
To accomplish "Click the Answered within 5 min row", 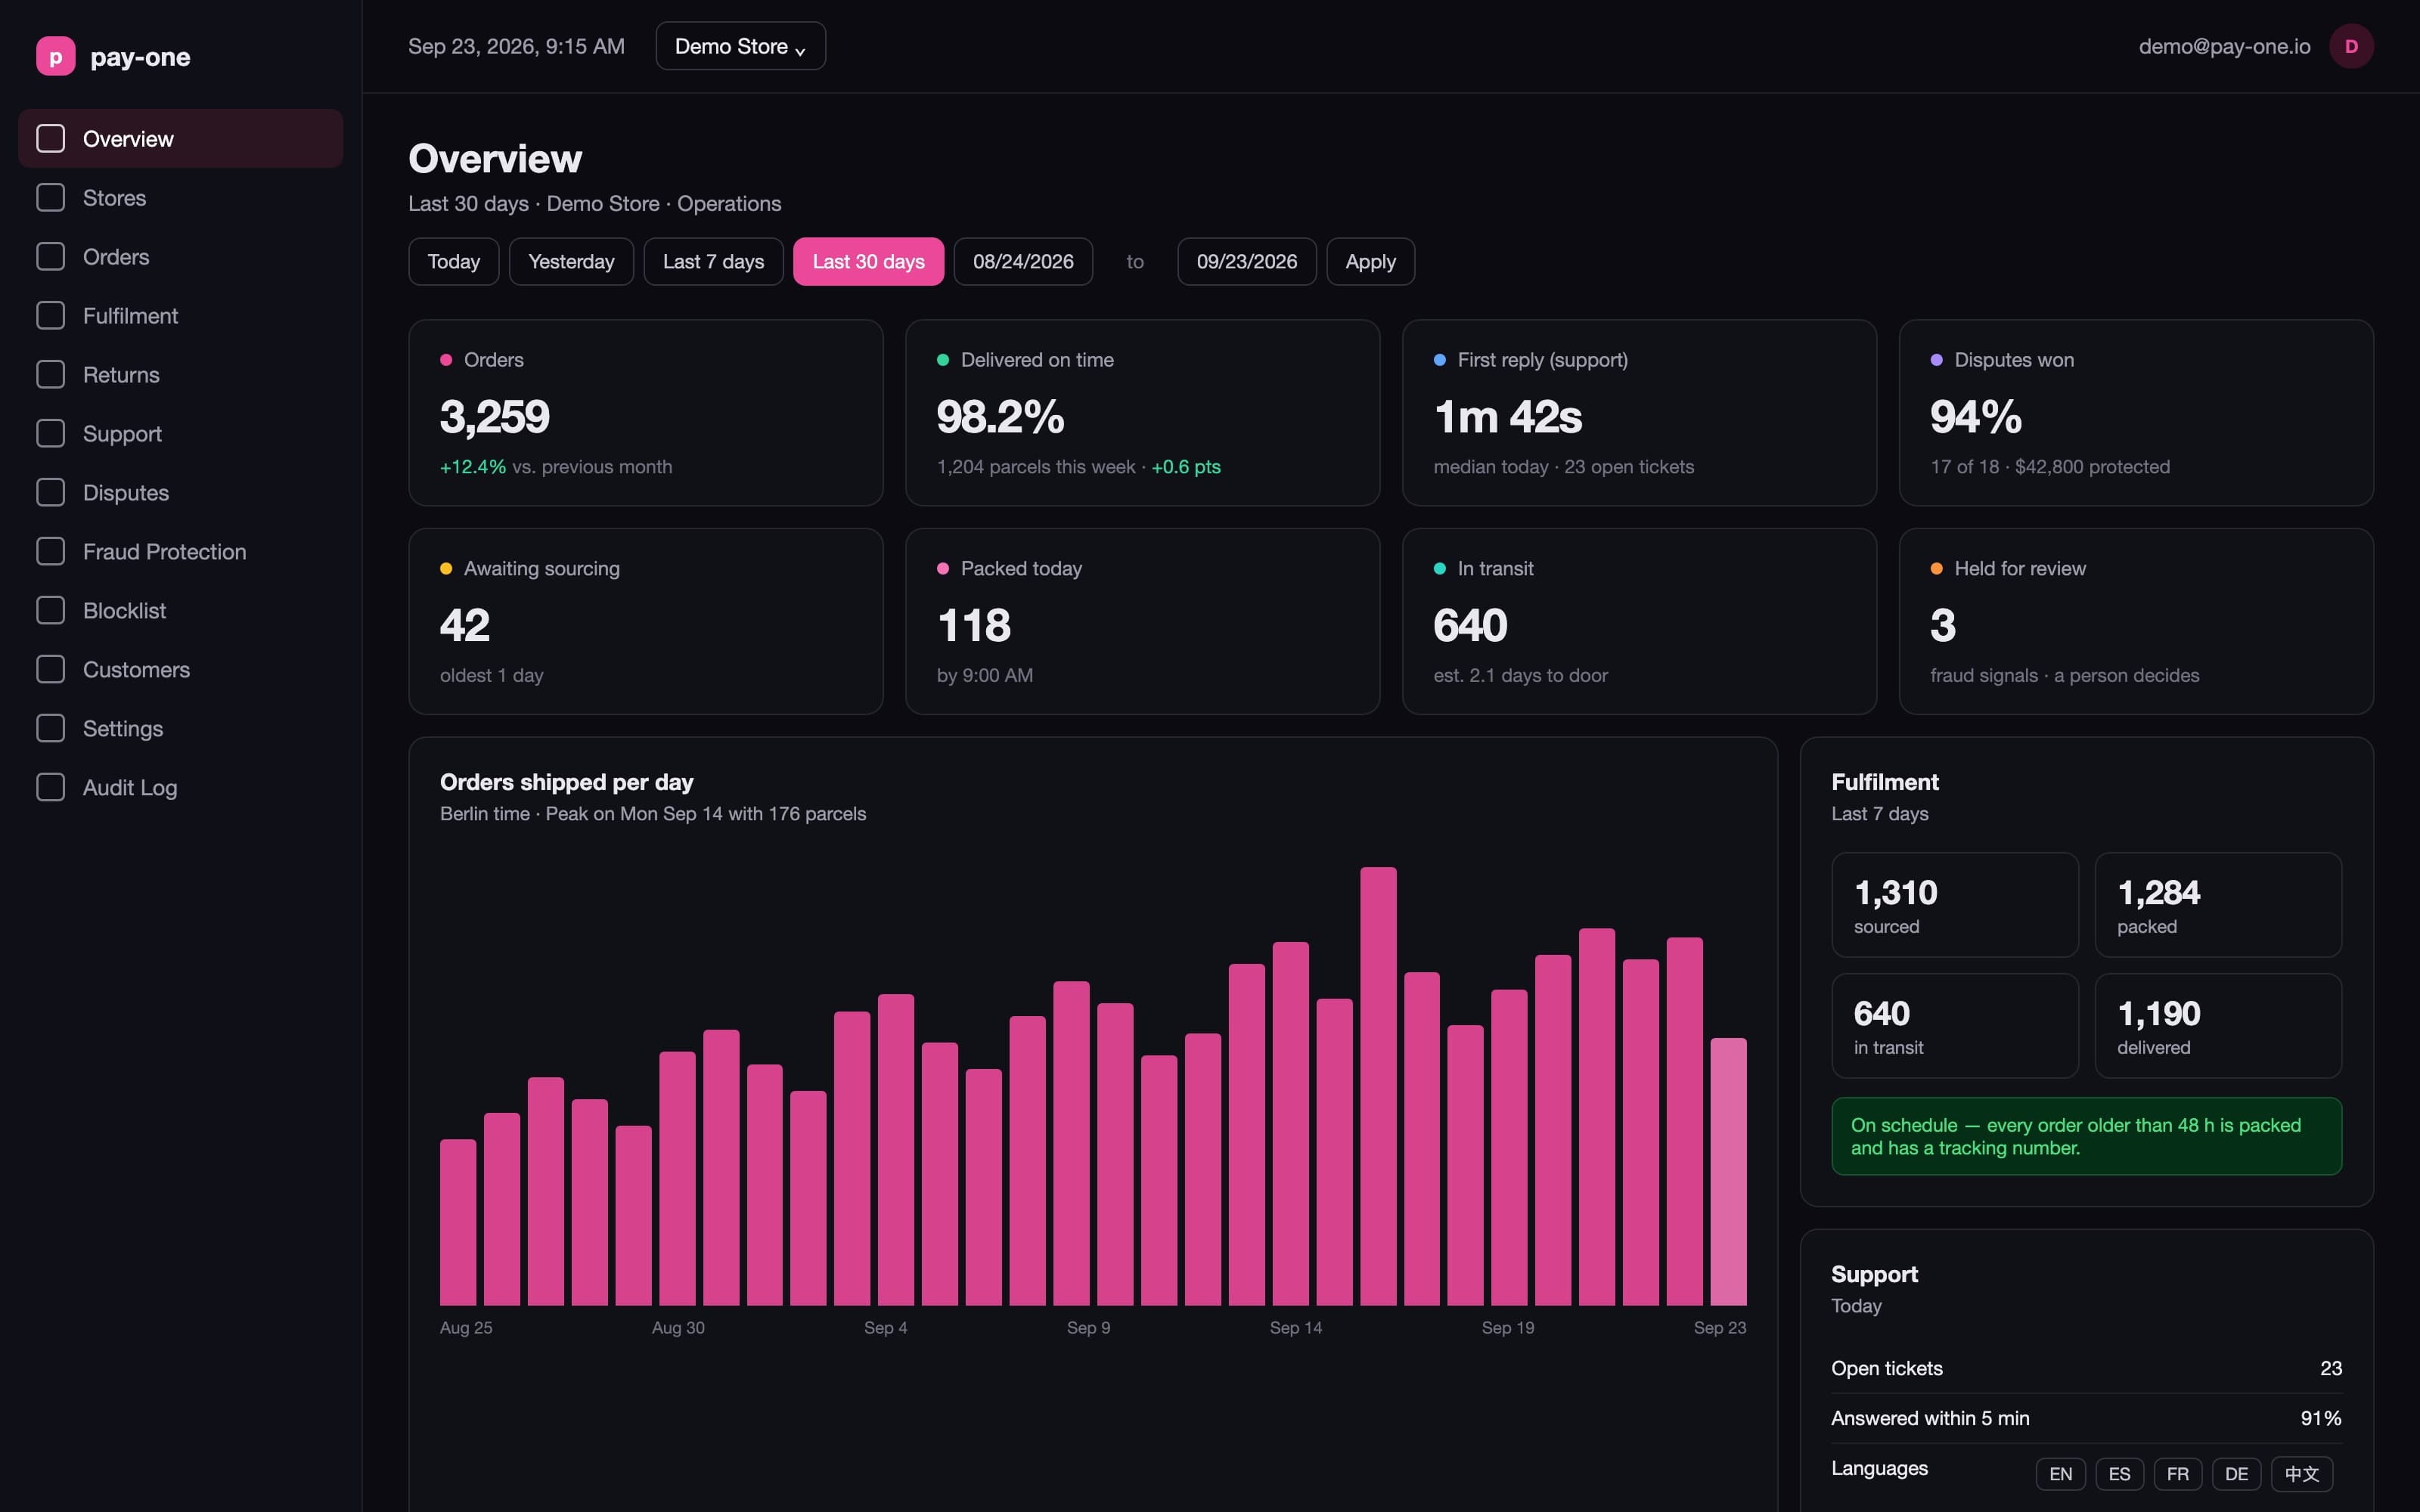I will point(2086,1419).
